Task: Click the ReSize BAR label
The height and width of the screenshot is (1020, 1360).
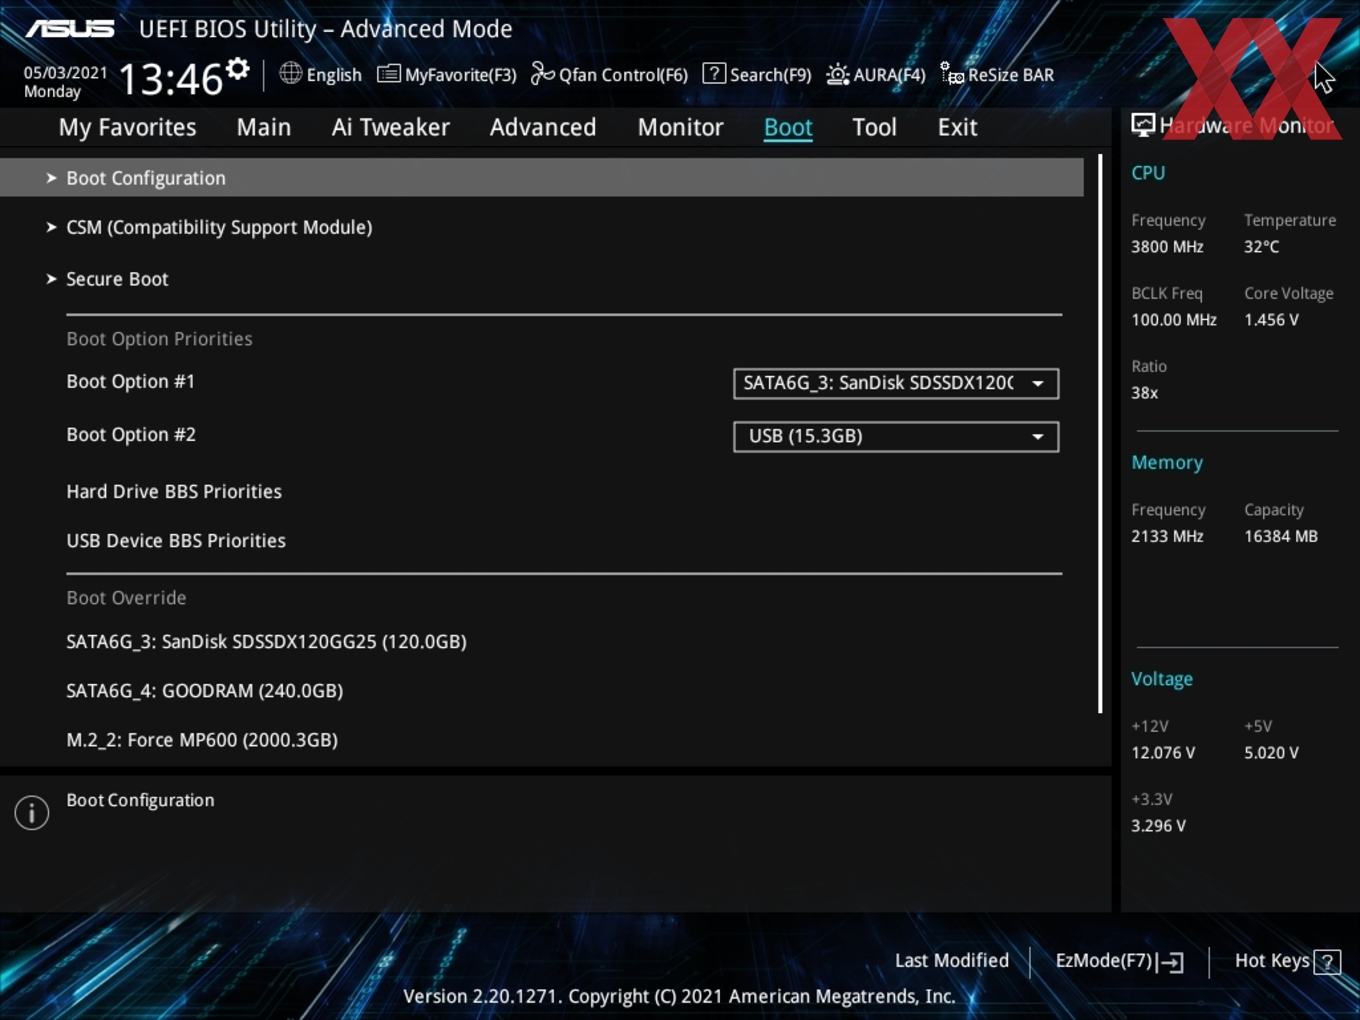Action: [1011, 75]
